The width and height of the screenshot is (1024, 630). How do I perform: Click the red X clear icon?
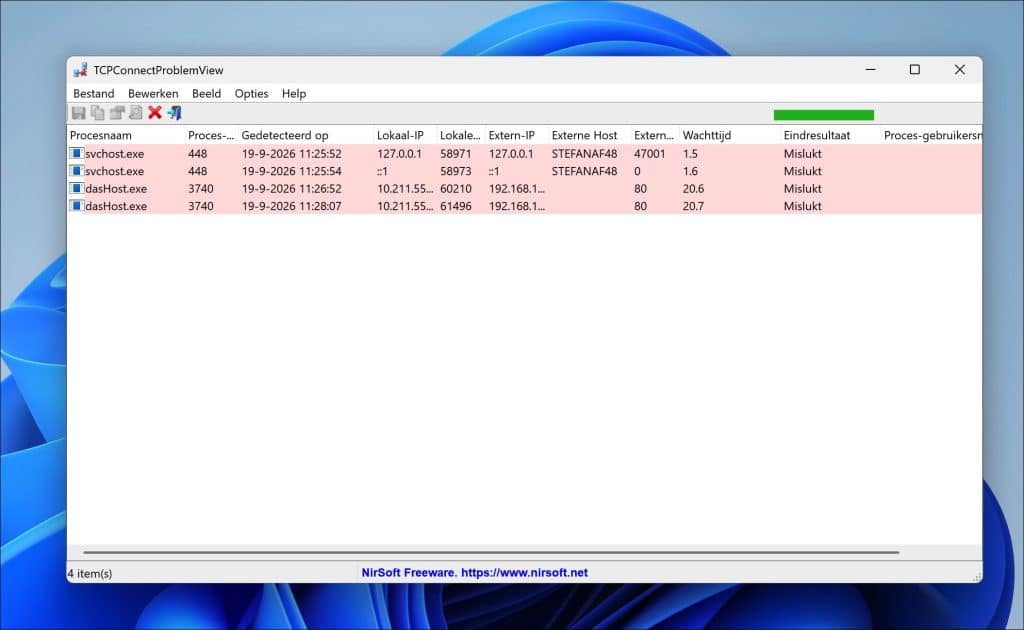155,113
